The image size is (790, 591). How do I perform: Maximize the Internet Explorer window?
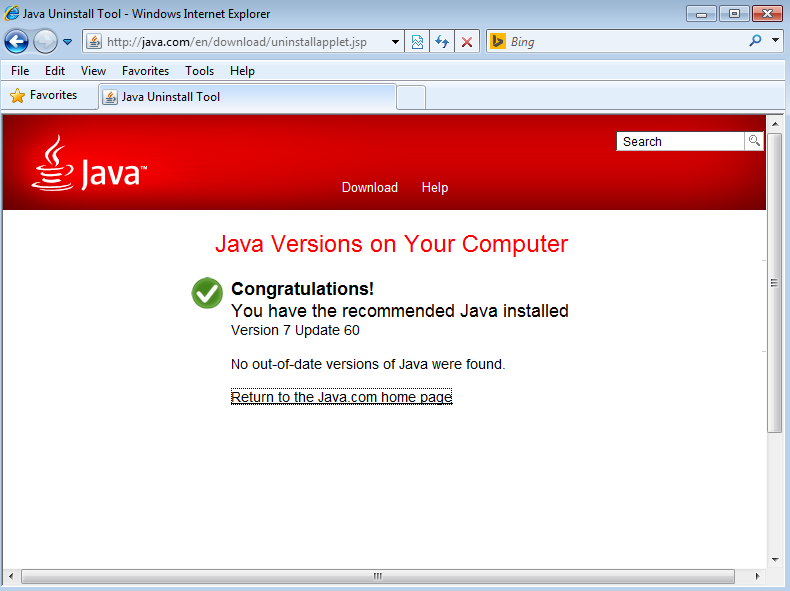734,14
